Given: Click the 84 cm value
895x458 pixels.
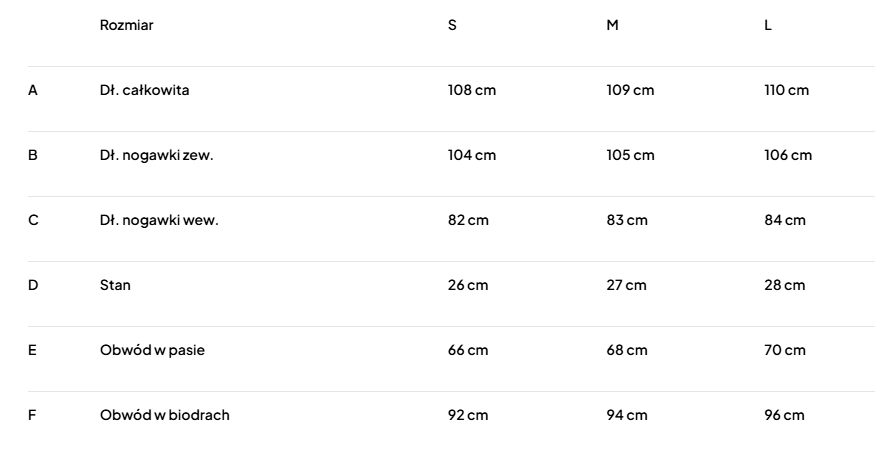Looking at the screenshot, I should pyautogui.click(x=784, y=220).
